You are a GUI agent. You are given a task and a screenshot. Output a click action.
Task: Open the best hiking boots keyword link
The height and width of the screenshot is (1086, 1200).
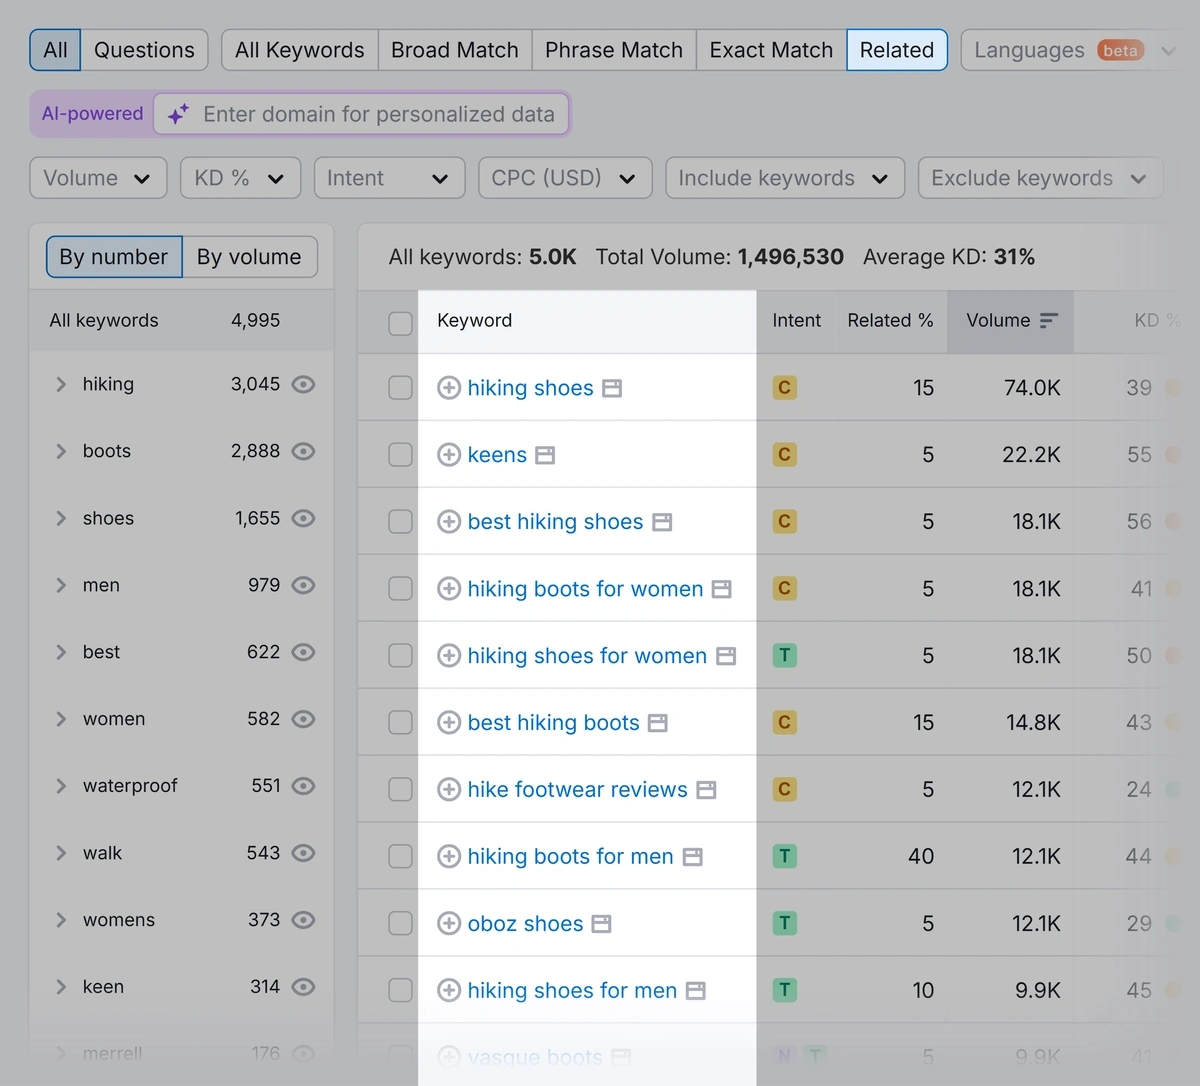553,723
